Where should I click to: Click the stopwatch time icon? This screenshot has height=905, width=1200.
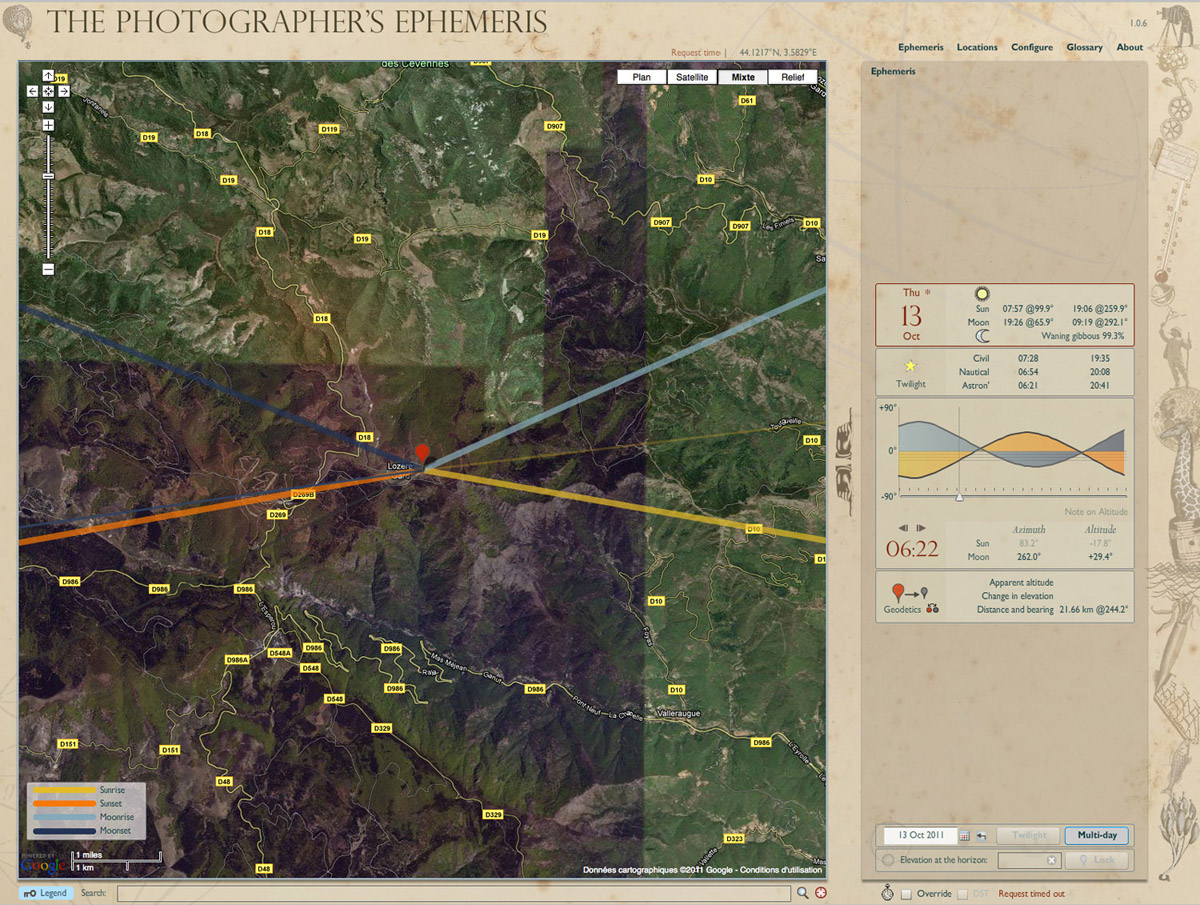tap(887, 892)
